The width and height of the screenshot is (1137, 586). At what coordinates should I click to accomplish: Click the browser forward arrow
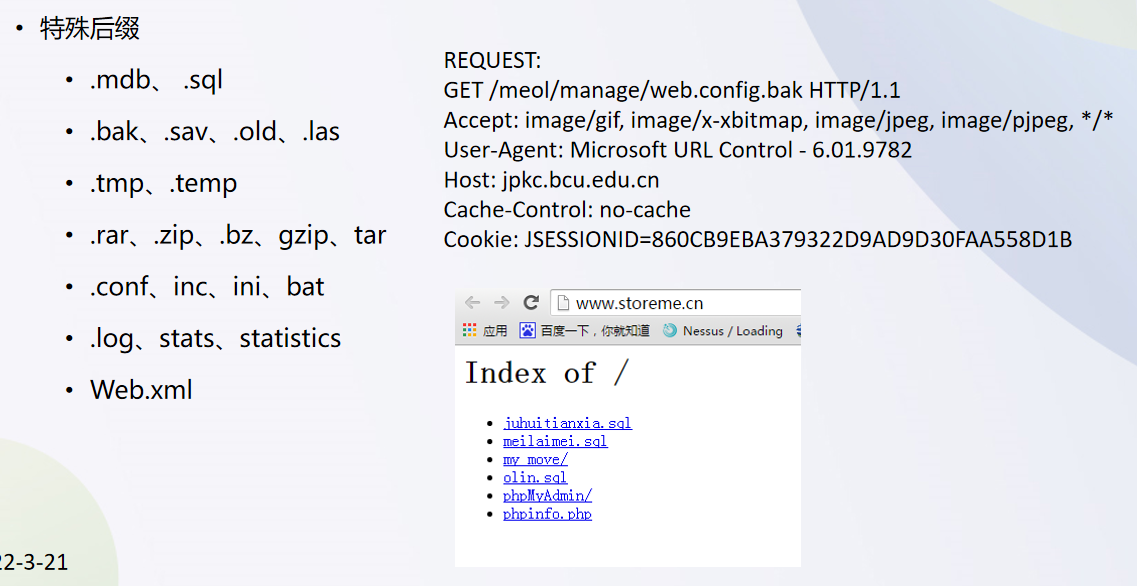tap(501, 302)
